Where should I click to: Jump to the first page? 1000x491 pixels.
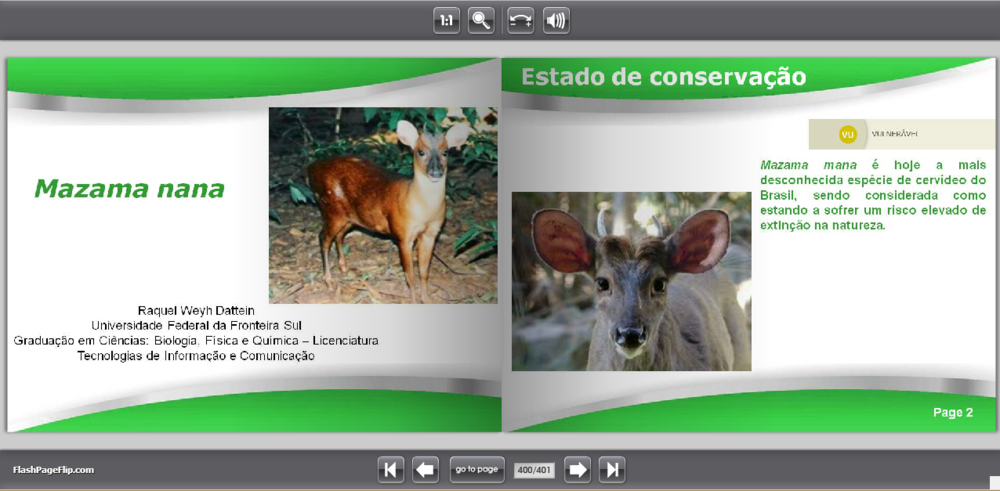[x=391, y=469]
